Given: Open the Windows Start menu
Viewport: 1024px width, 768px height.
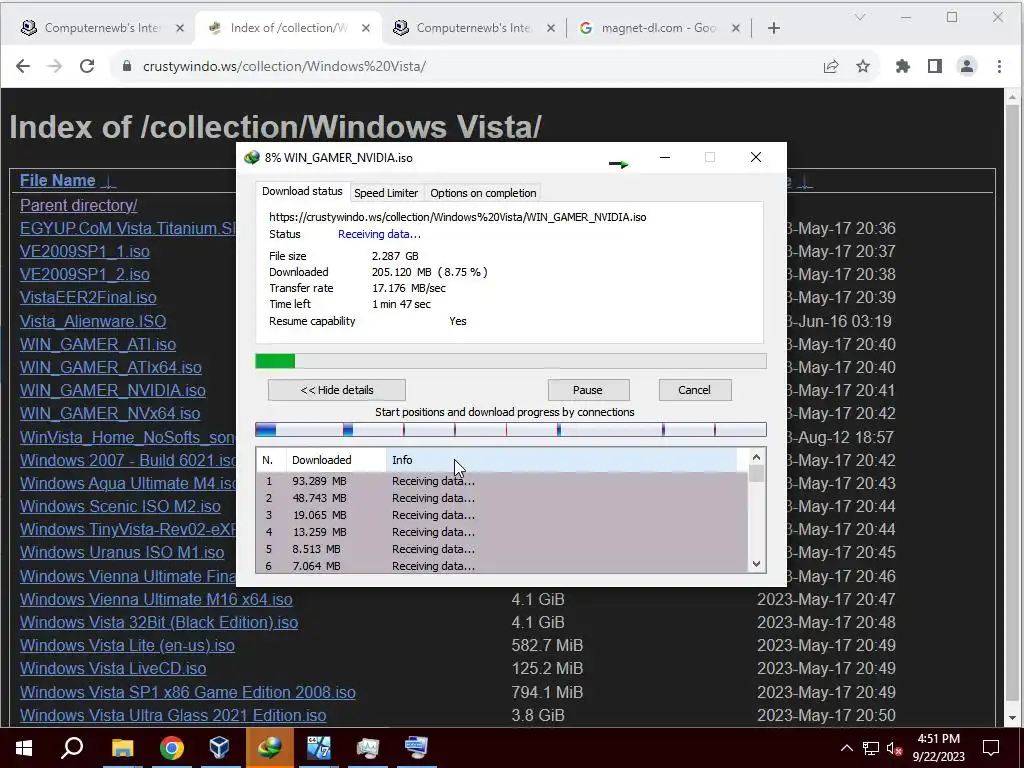Looking at the screenshot, I should point(24,748).
